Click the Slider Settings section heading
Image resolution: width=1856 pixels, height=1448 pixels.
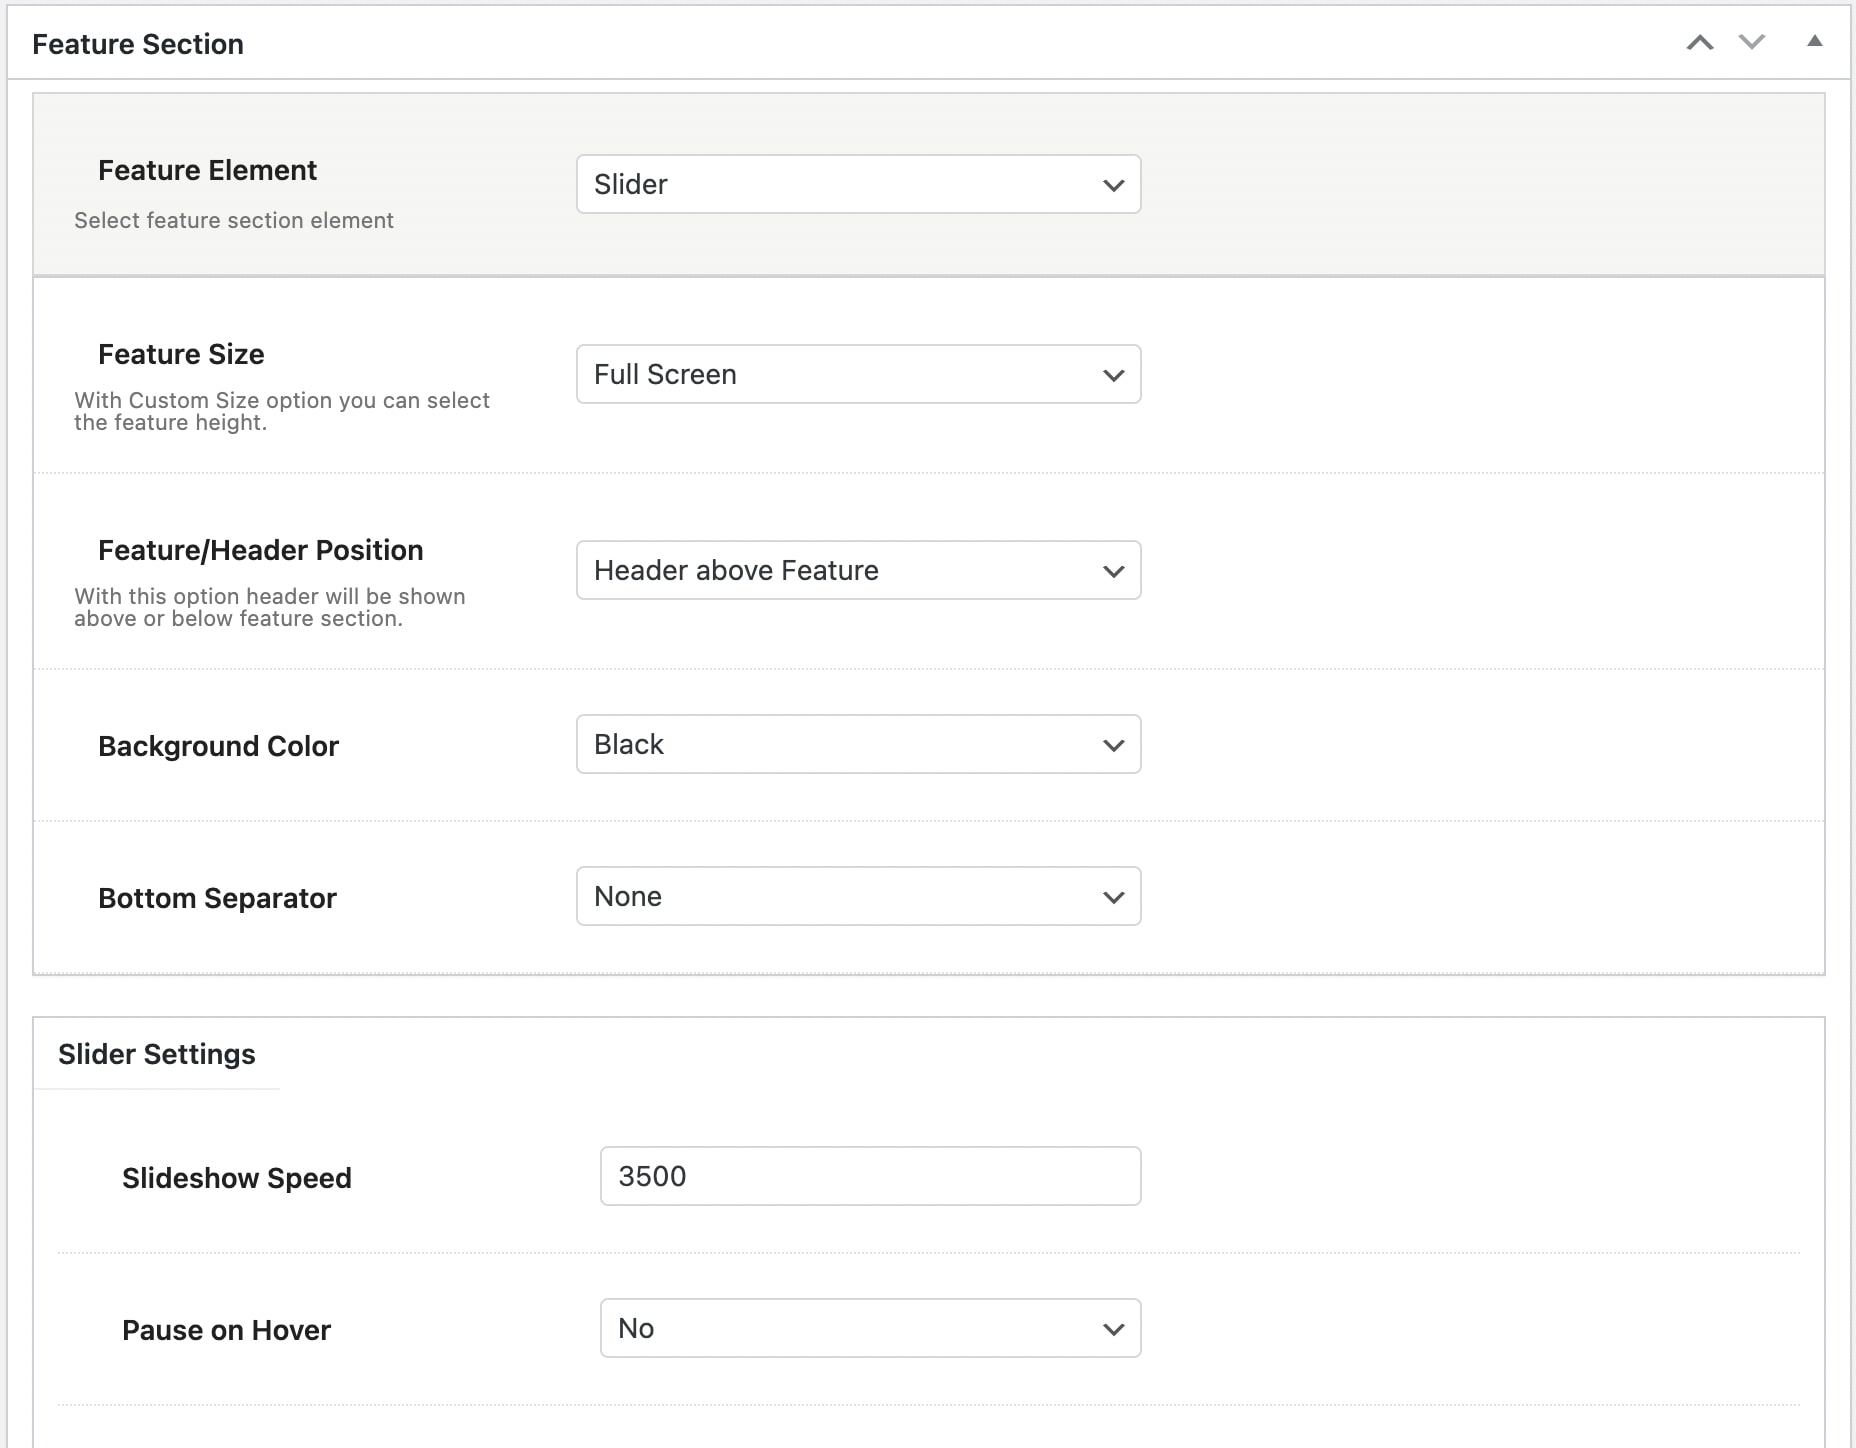point(156,1053)
